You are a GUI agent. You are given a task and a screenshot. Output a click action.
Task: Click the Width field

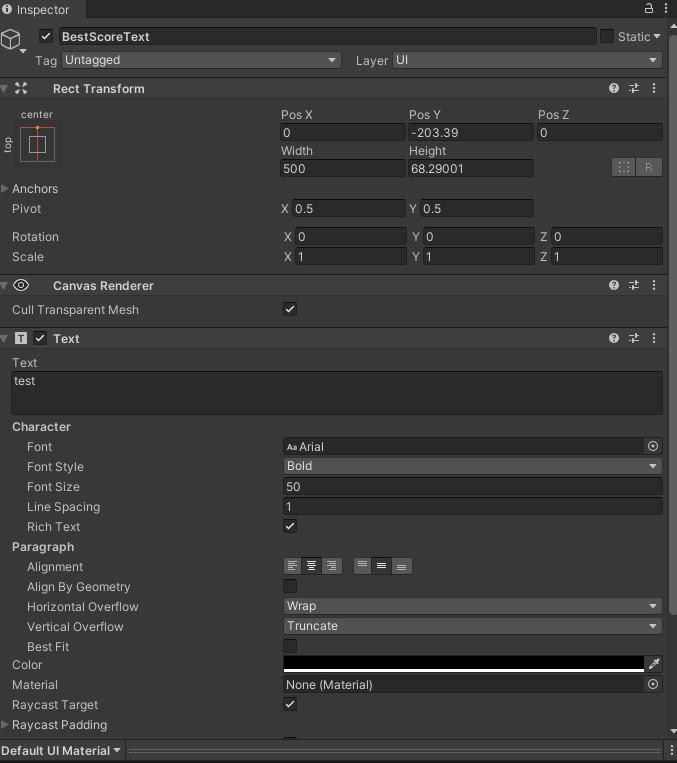pyautogui.click(x=343, y=168)
